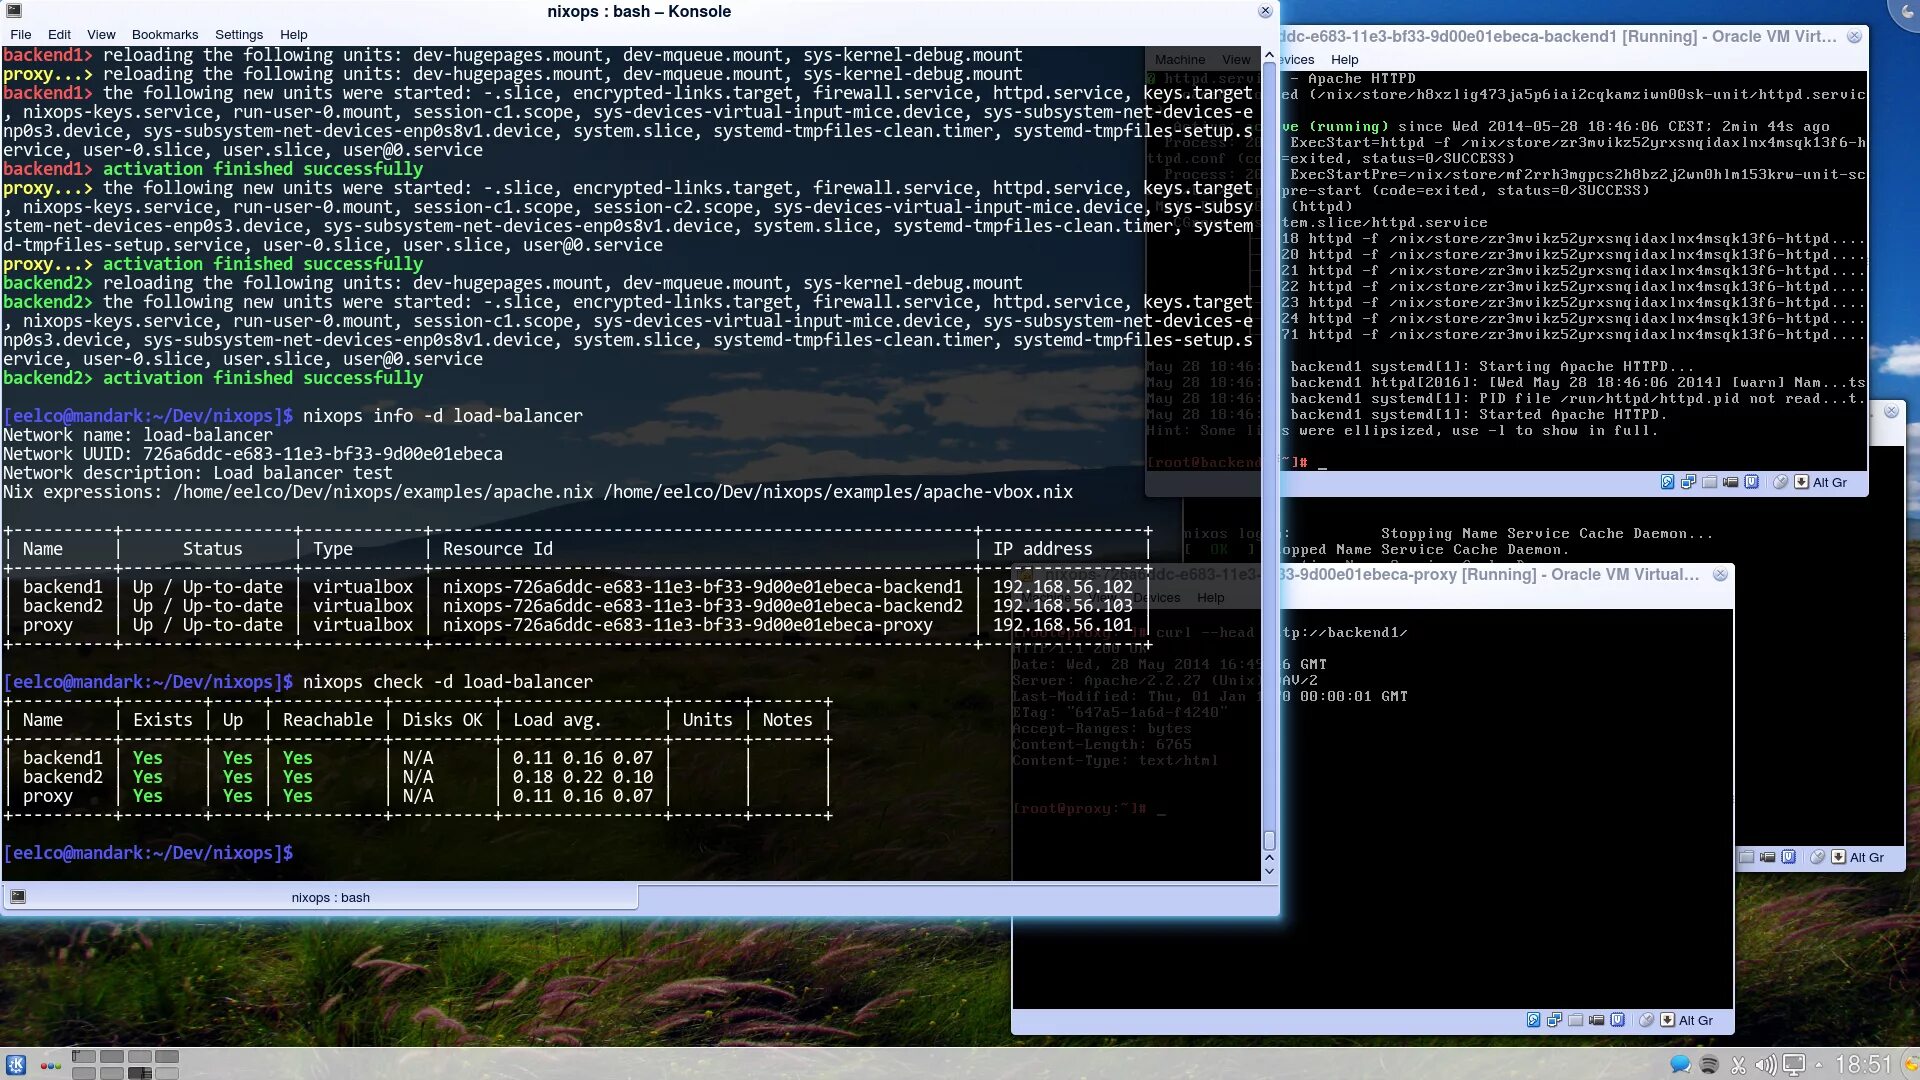Open Konsole Settings menu
1920x1080 pixels.
point(238,34)
